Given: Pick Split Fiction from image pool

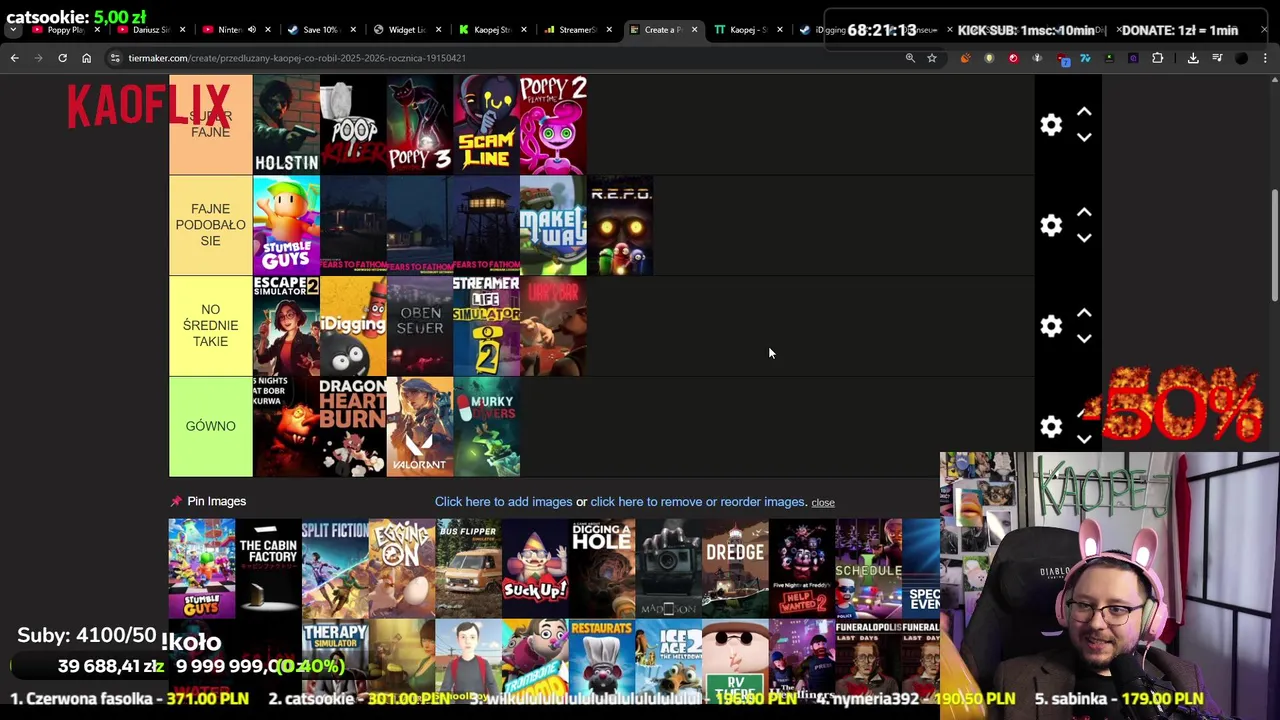Looking at the screenshot, I should tap(335, 568).
